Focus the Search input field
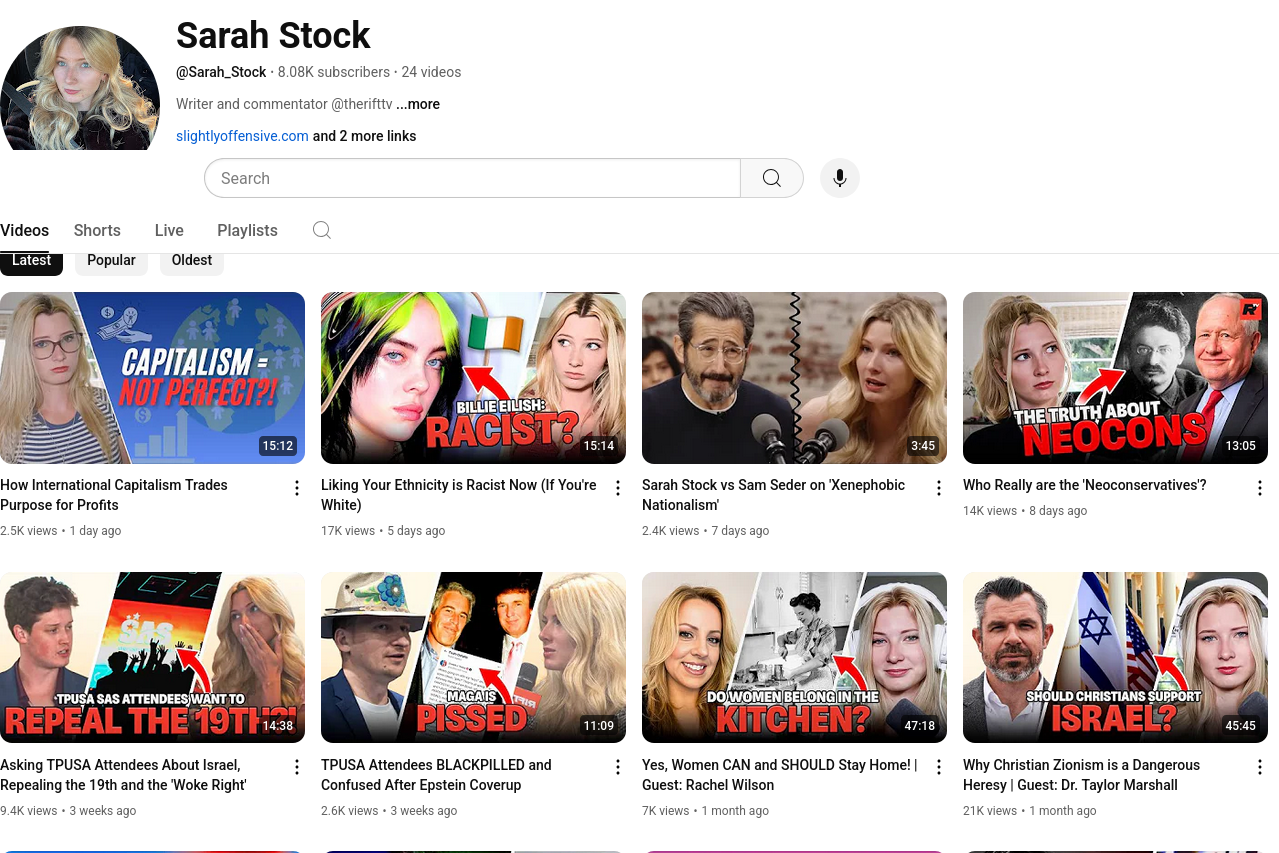Image resolution: width=1279 pixels, height=853 pixels. (x=472, y=178)
